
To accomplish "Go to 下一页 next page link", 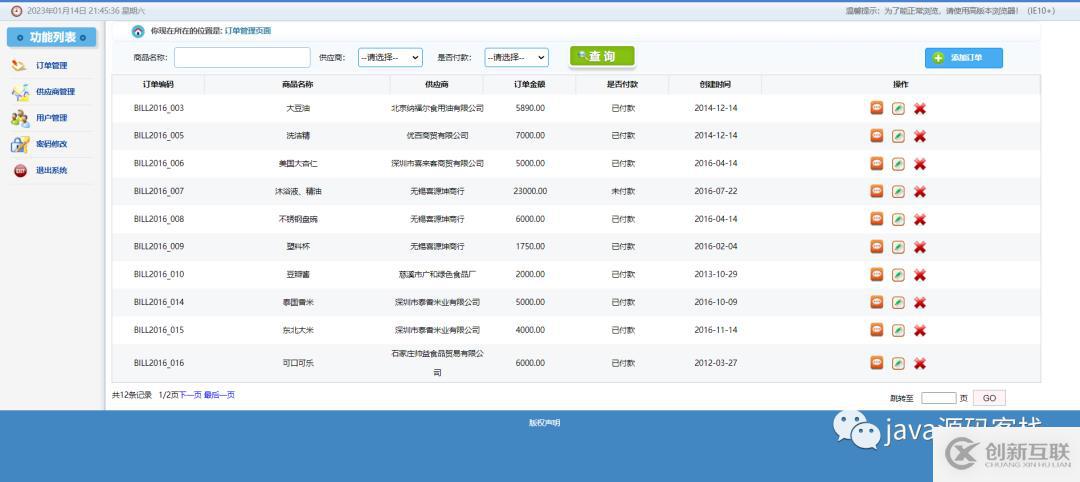I will point(190,395).
